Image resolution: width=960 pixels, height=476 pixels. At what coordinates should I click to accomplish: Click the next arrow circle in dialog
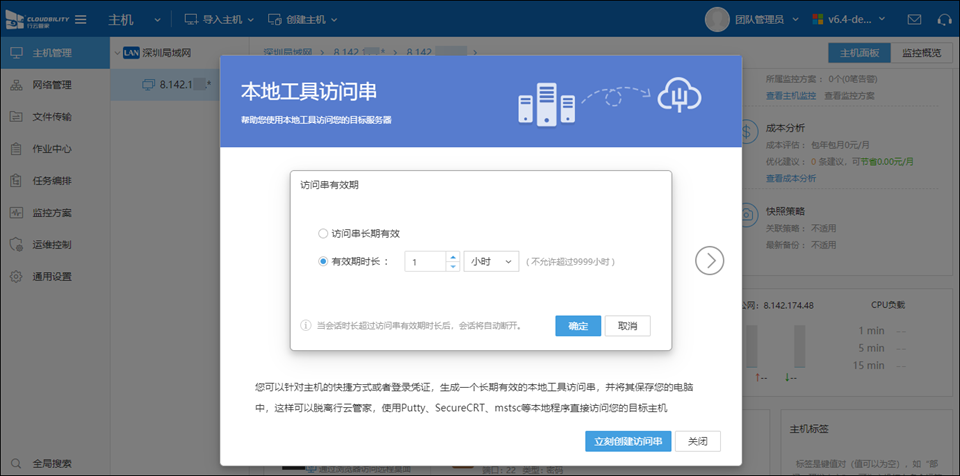pyautogui.click(x=710, y=261)
